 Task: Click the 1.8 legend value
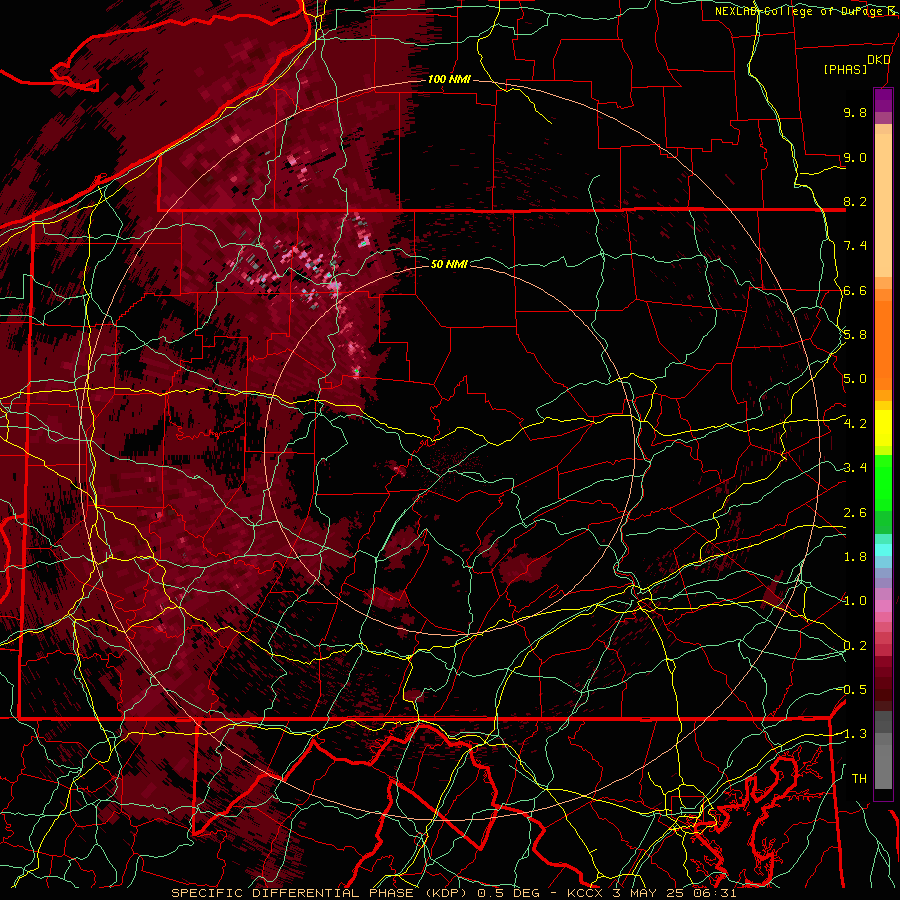tap(855, 557)
